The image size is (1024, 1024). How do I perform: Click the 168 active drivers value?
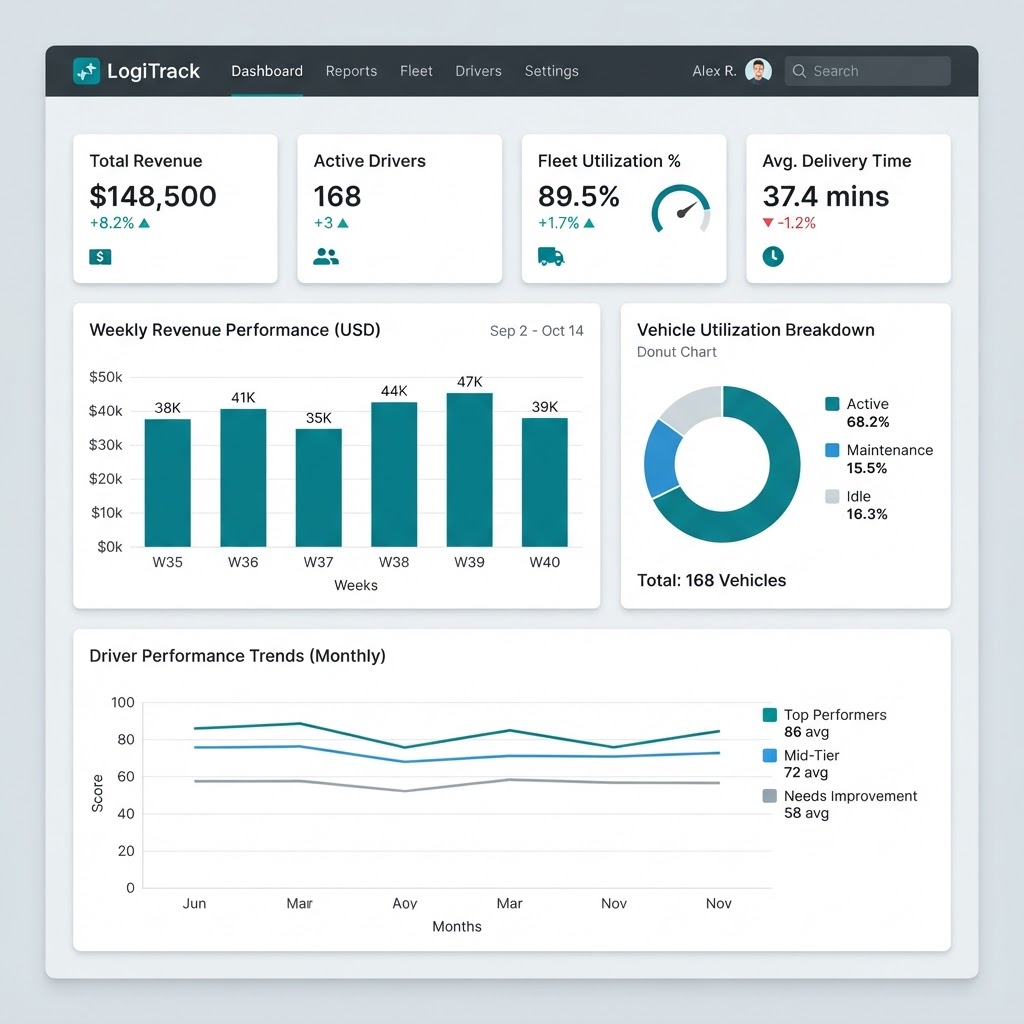pyautogui.click(x=337, y=196)
